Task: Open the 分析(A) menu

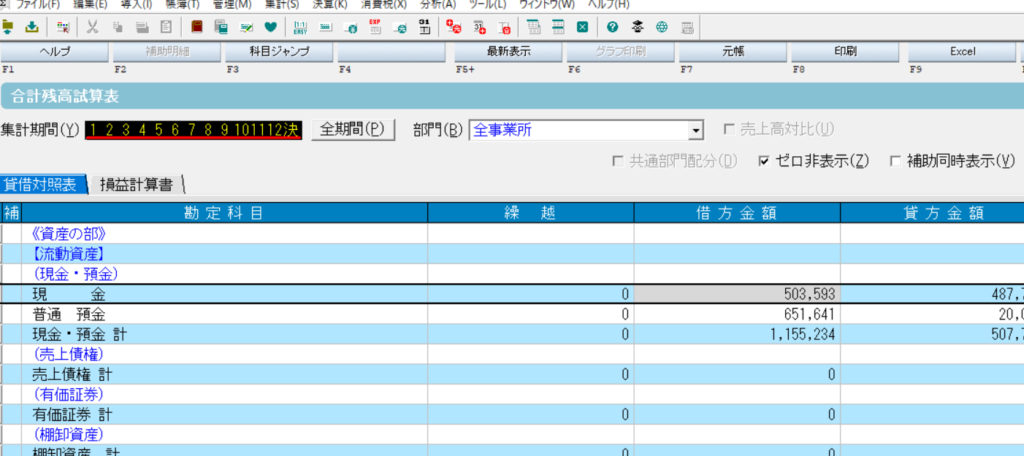Action: (436, 4)
